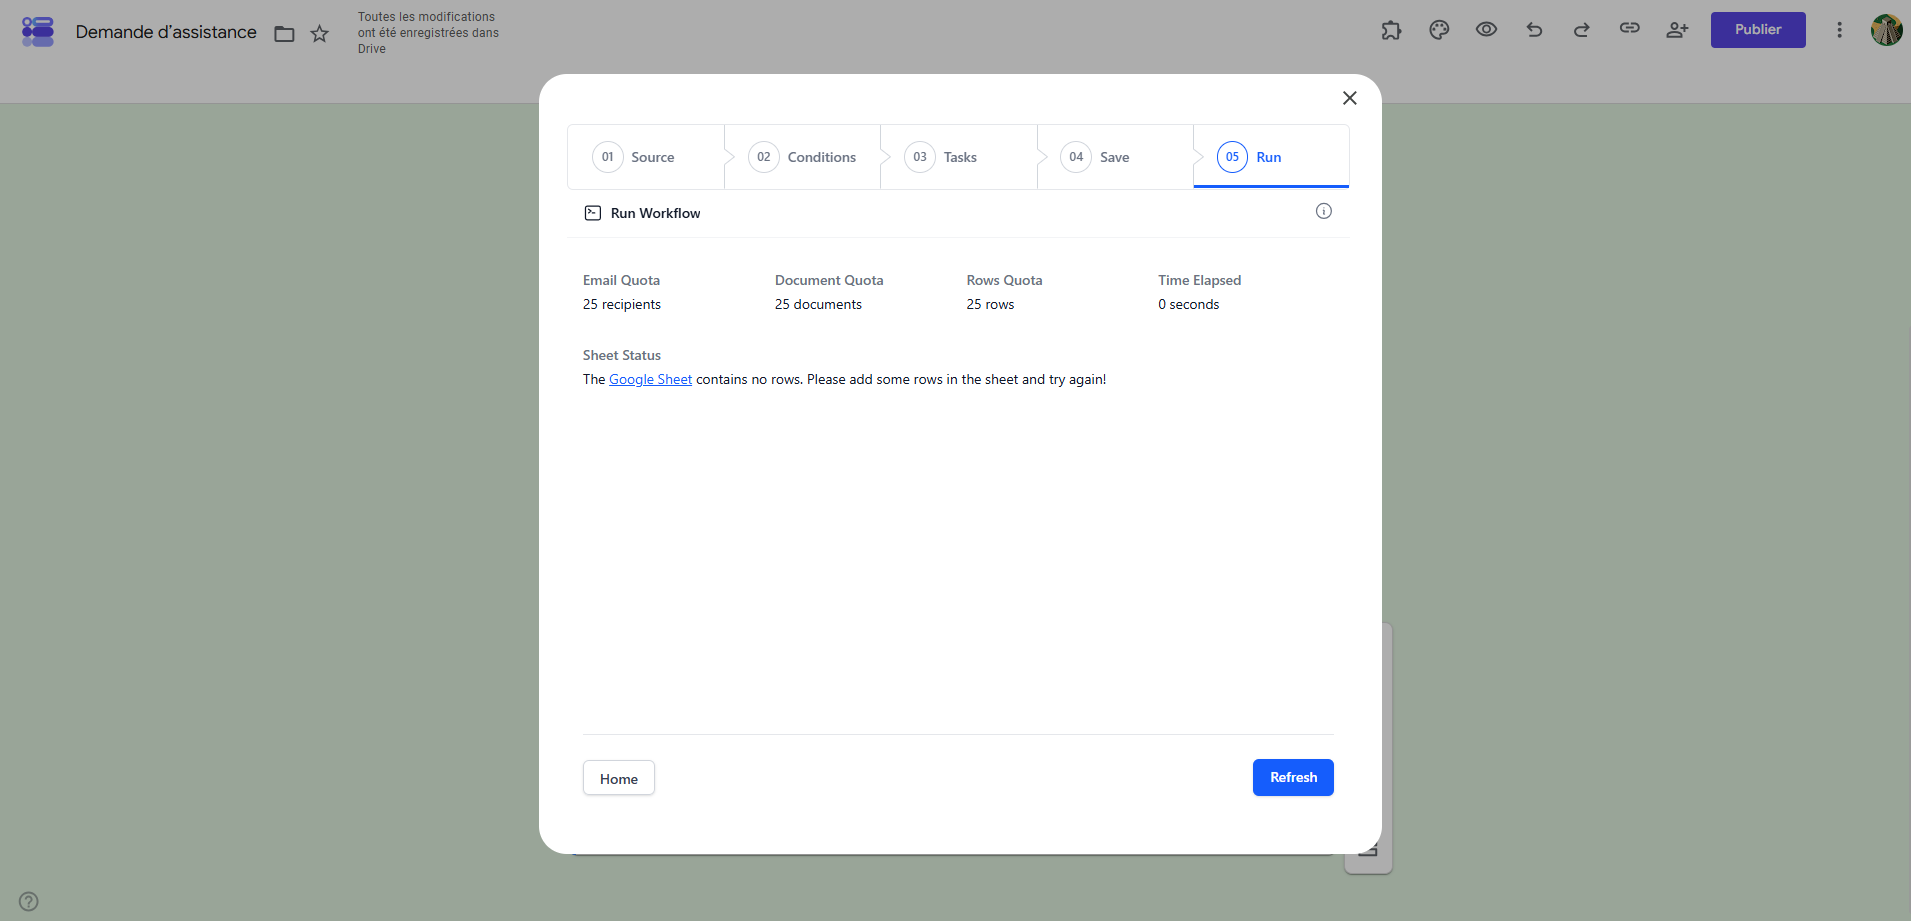This screenshot has width=1911, height=921.
Task: Click the Publier button
Action: (x=1758, y=30)
